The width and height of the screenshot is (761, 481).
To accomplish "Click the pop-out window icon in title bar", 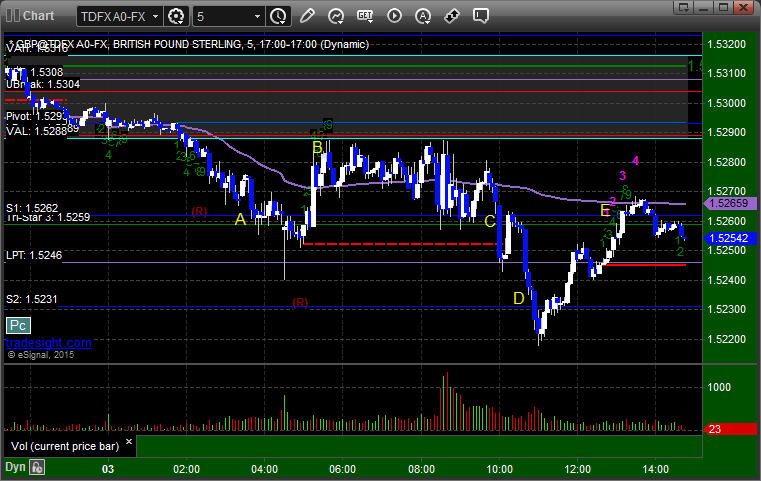I will click(684, 7).
